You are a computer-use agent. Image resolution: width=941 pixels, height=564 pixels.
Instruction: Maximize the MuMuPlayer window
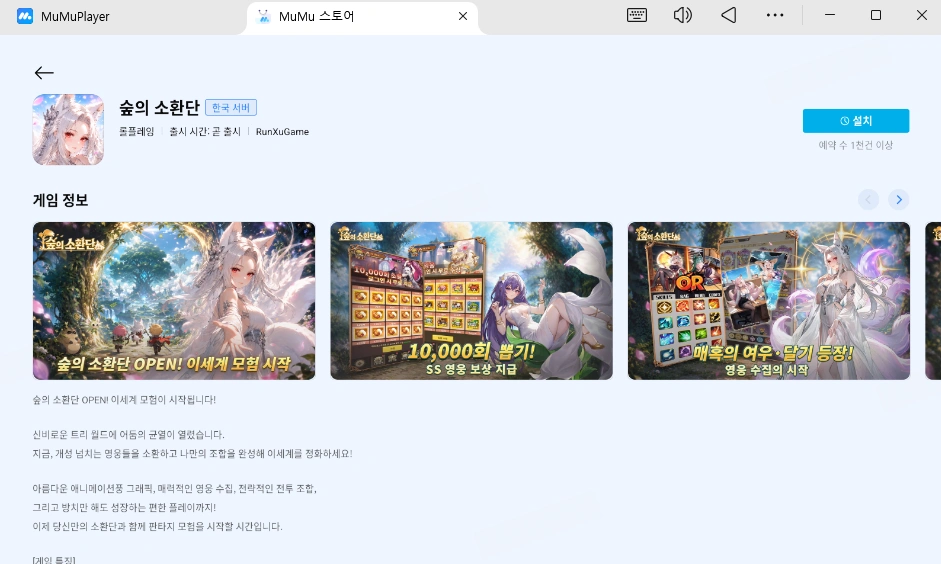[x=876, y=16]
